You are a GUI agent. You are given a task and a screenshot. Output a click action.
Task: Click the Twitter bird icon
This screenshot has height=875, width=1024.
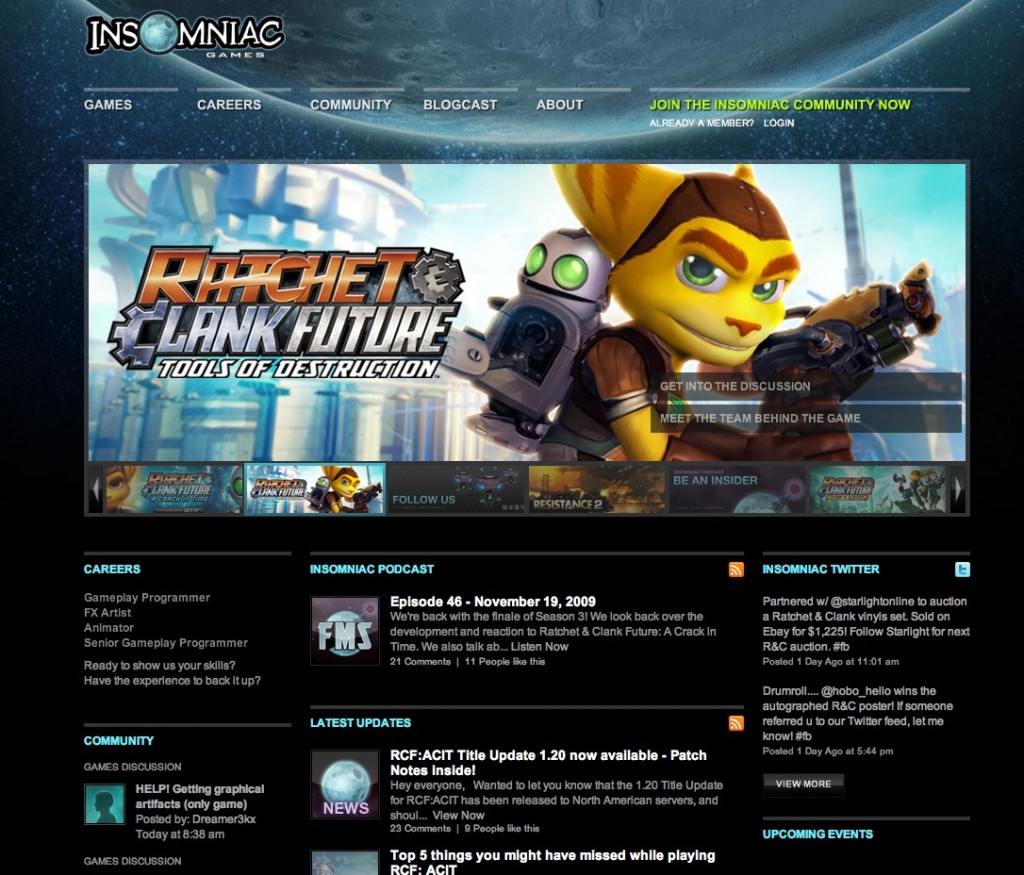(x=962, y=569)
